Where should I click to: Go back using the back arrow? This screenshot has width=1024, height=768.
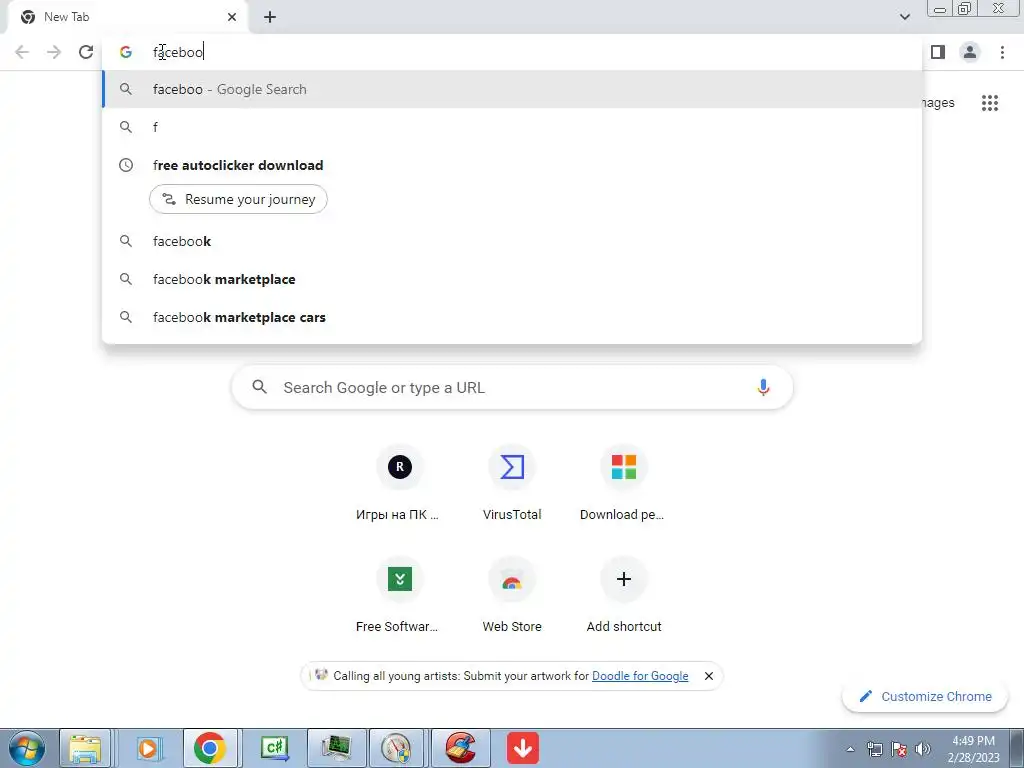click(x=22, y=52)
